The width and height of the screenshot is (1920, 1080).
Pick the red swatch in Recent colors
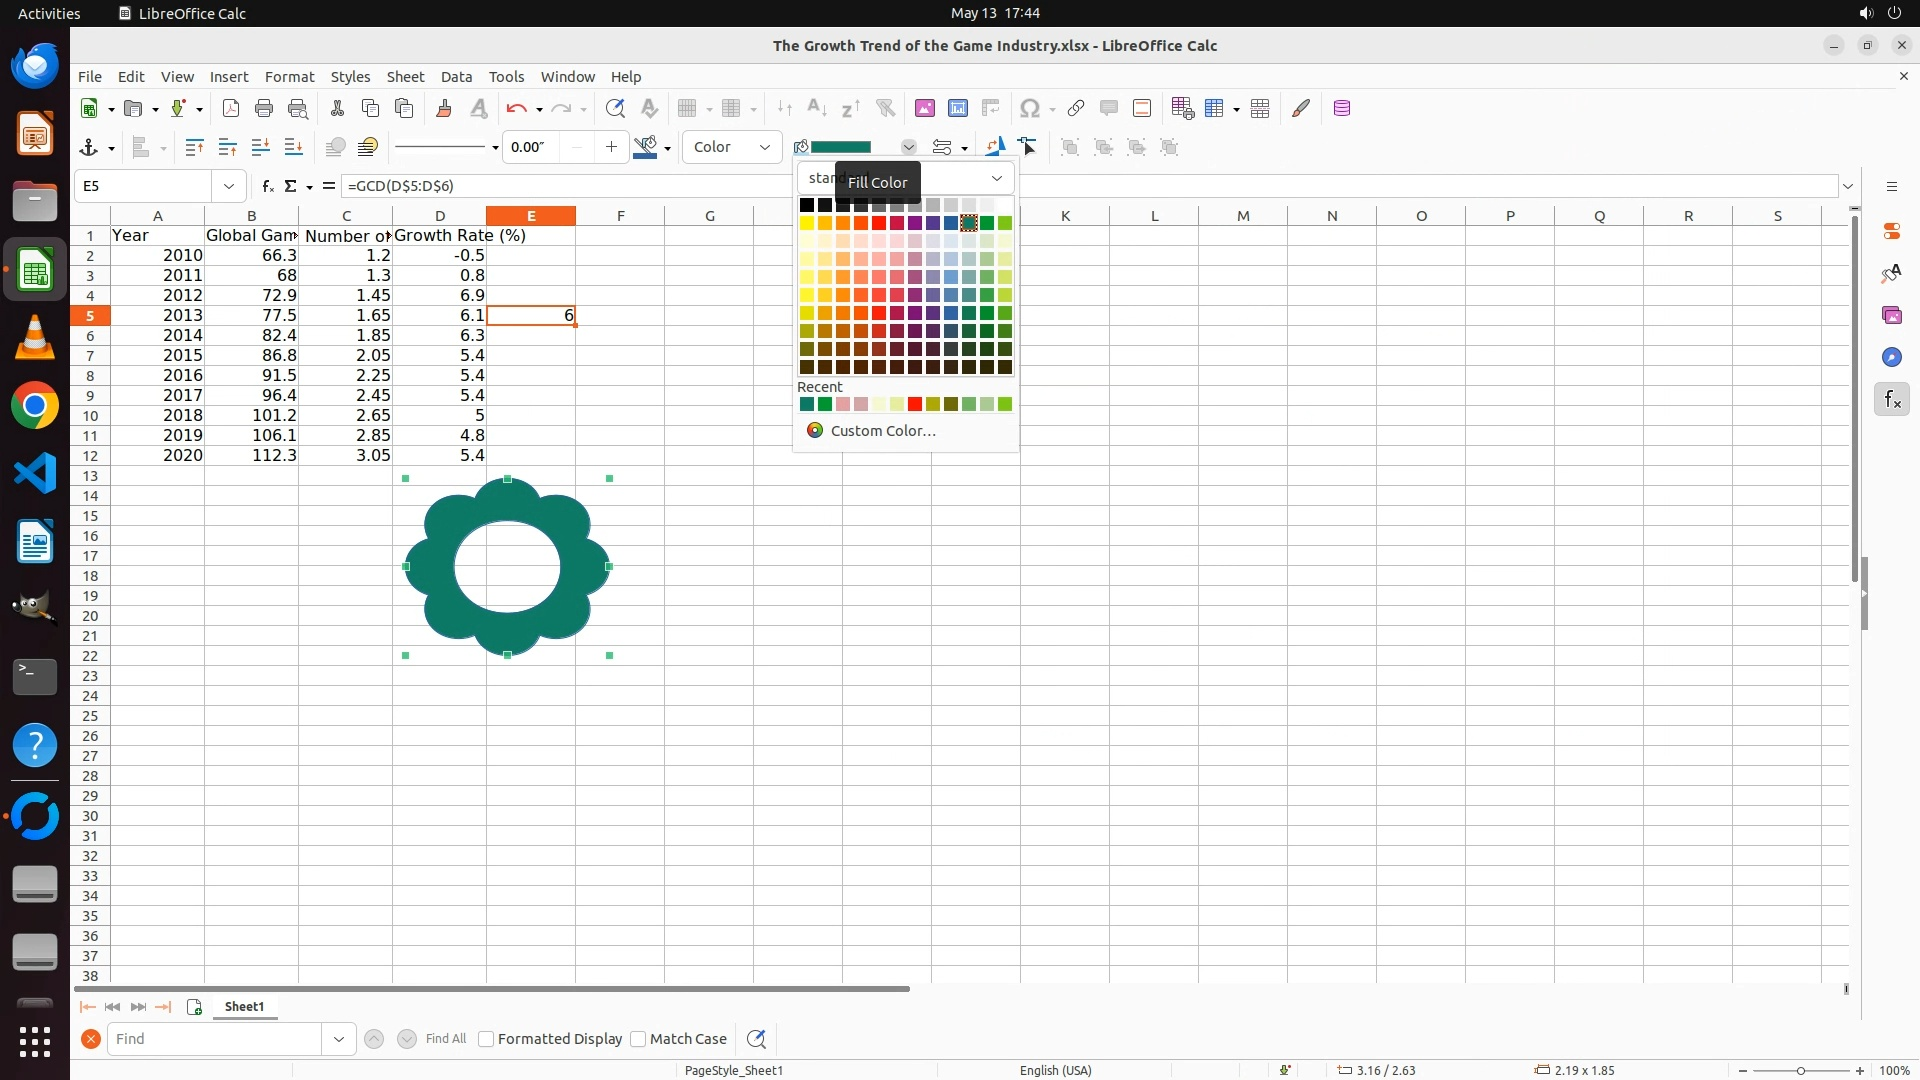[914, 404]
